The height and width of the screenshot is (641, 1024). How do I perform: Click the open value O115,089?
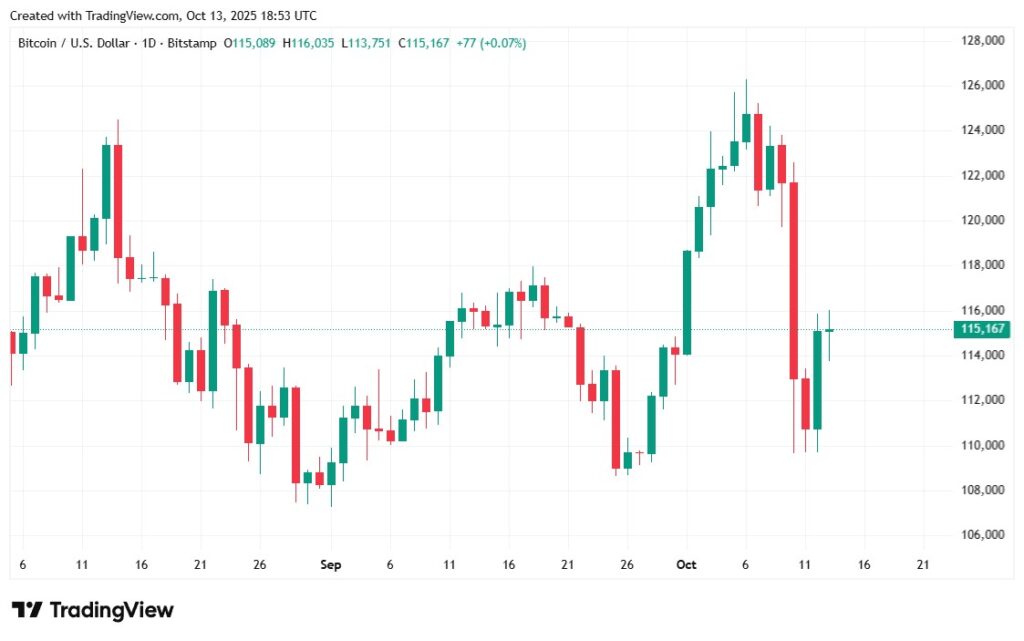[x=250, y=43]
